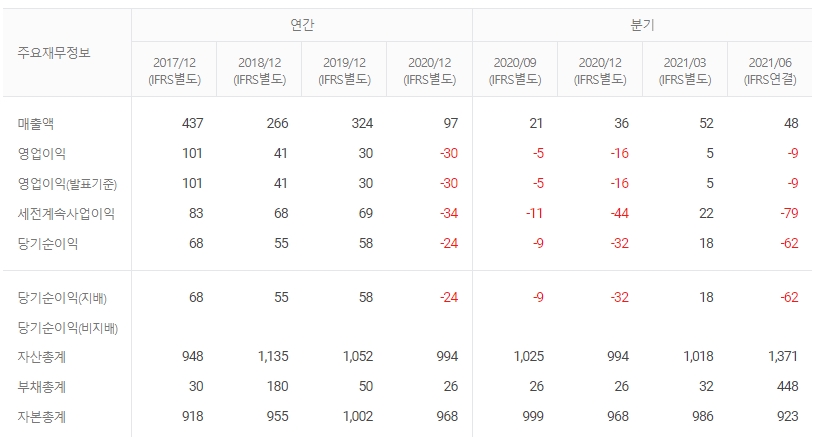Image resolution: width=816 pixels, height=437 pixels.
Task: Select the 당기순이익(지배) row label
Action: coord(62,298)
